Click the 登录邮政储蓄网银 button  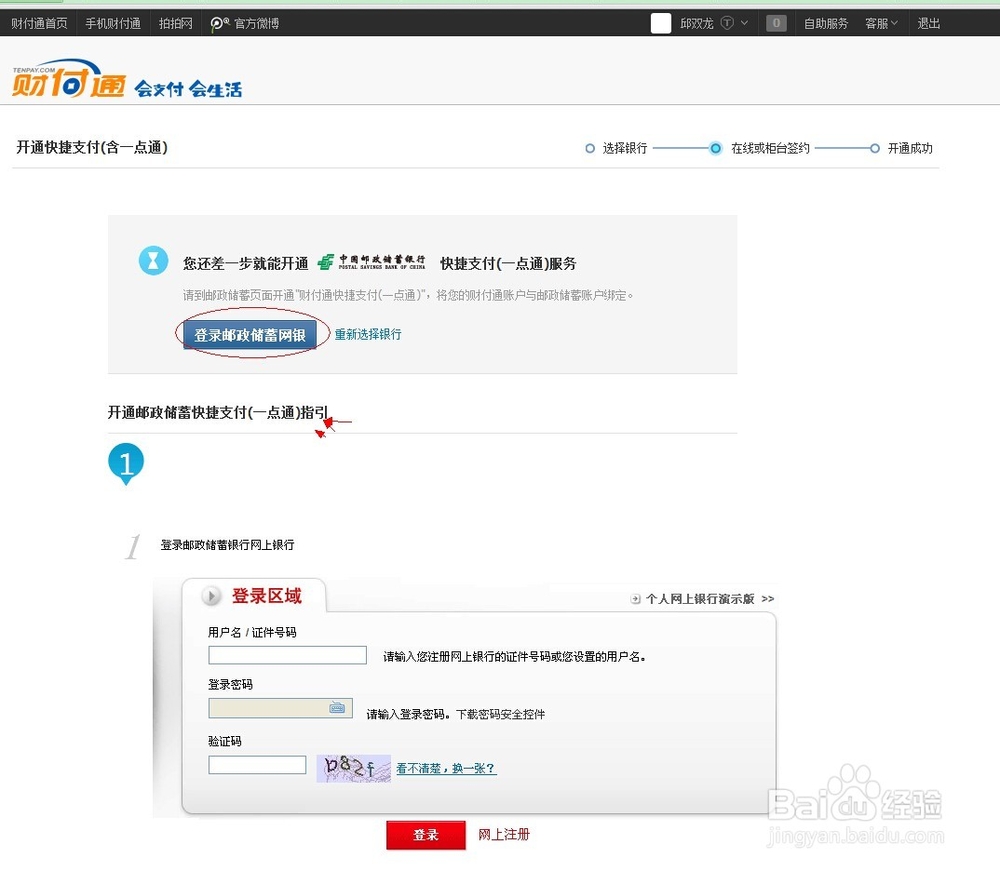(x=250, y=335)
